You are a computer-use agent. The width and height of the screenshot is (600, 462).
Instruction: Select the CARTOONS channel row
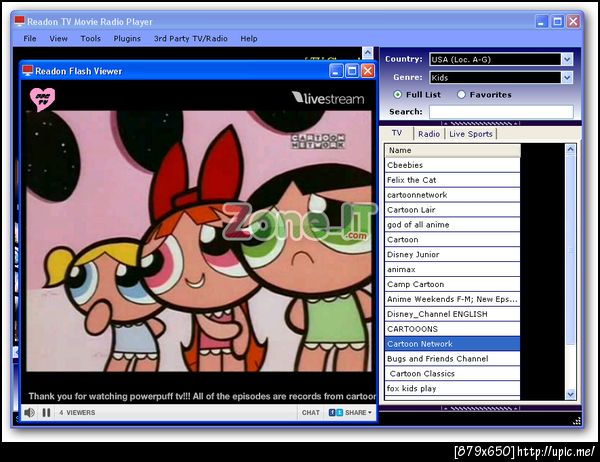coord(452,329)
